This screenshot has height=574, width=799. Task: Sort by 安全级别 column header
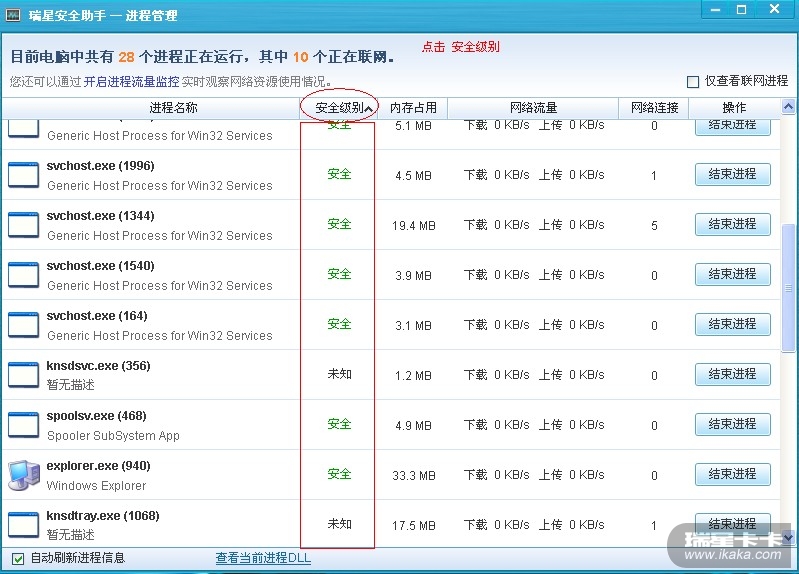339,108
